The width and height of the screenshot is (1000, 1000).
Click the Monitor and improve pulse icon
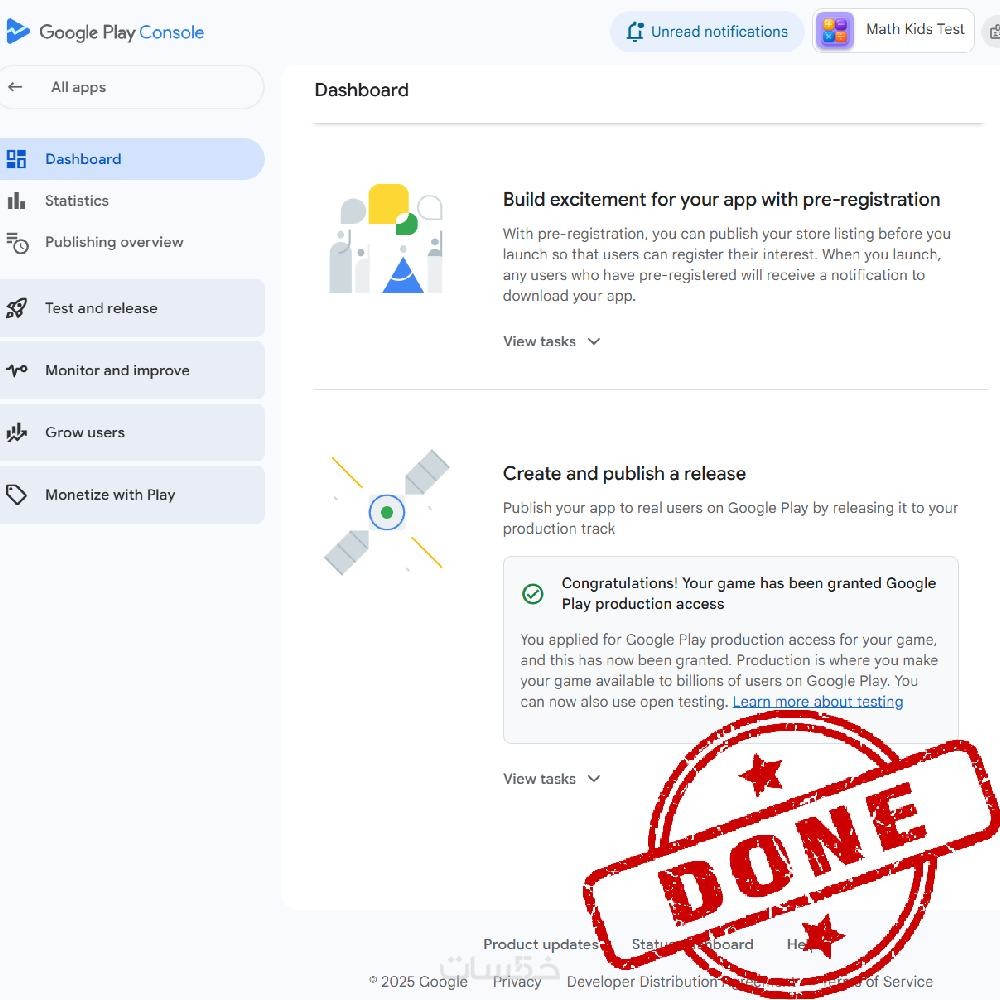coord(17,370)
